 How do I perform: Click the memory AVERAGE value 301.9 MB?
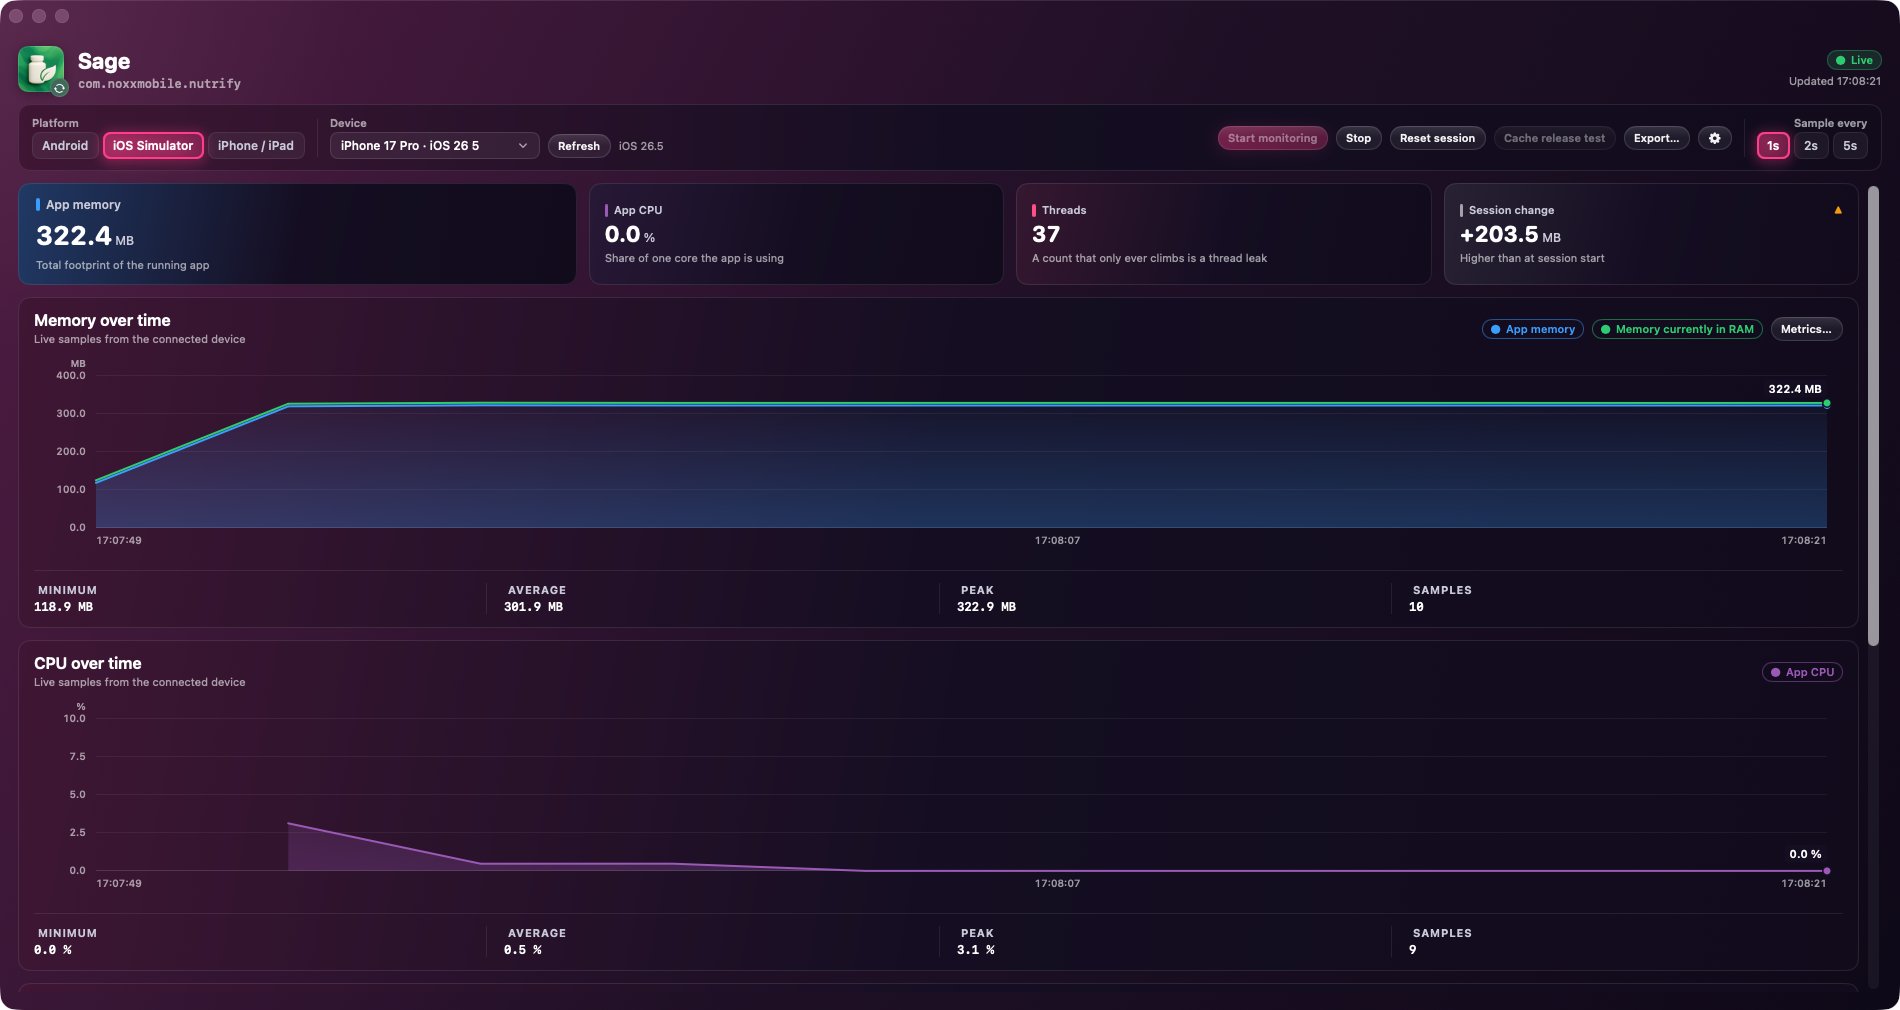click(x=533, y=607)
